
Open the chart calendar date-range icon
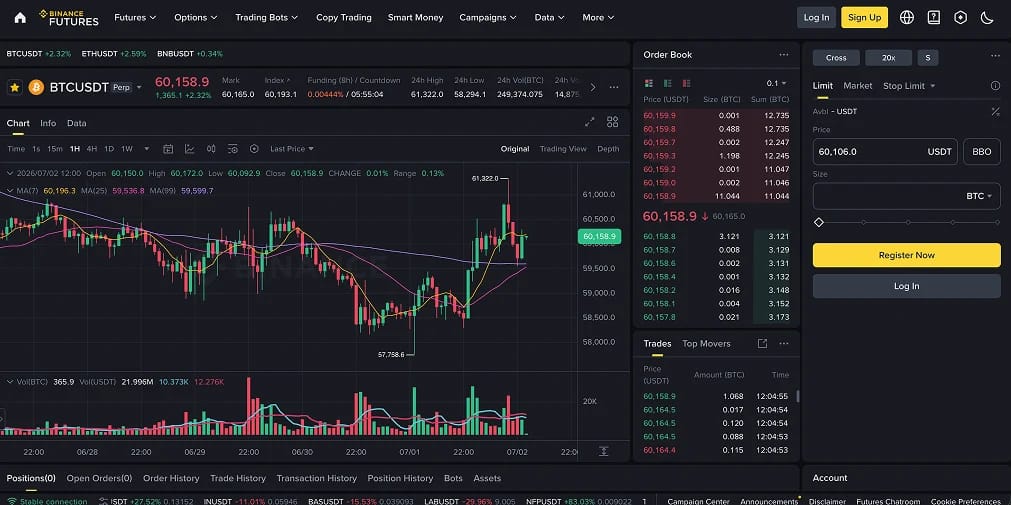coord(168,149)
